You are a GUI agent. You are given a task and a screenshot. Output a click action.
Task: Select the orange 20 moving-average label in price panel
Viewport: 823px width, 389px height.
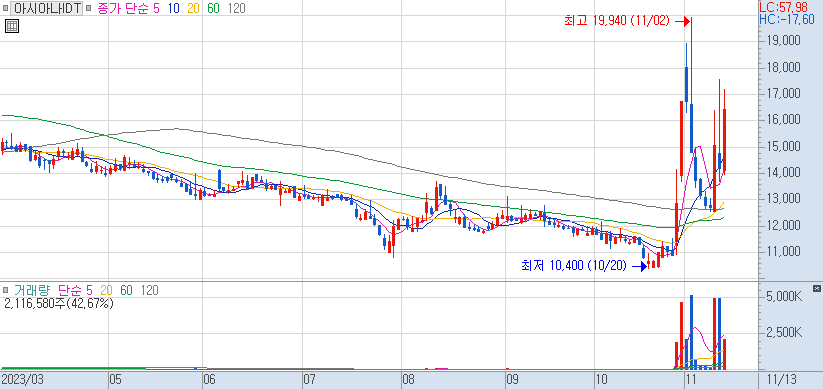pos(193,8)
